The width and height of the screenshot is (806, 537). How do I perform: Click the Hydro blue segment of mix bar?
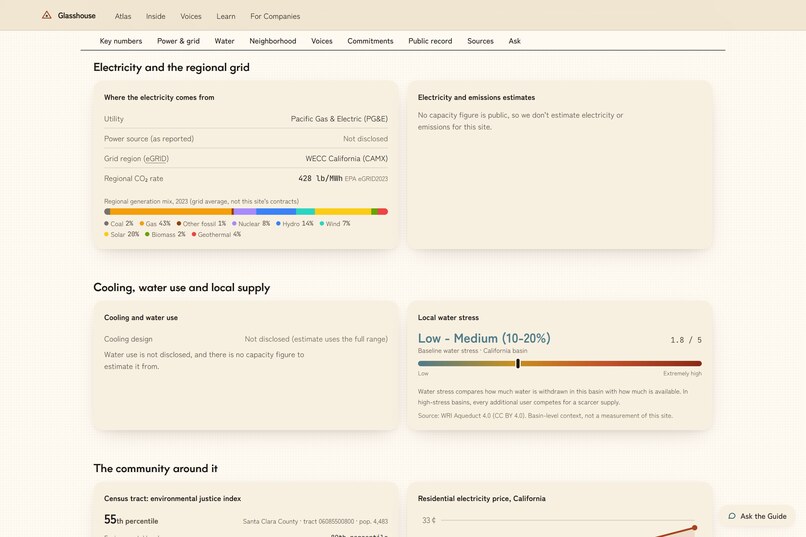tap(276, 212)
